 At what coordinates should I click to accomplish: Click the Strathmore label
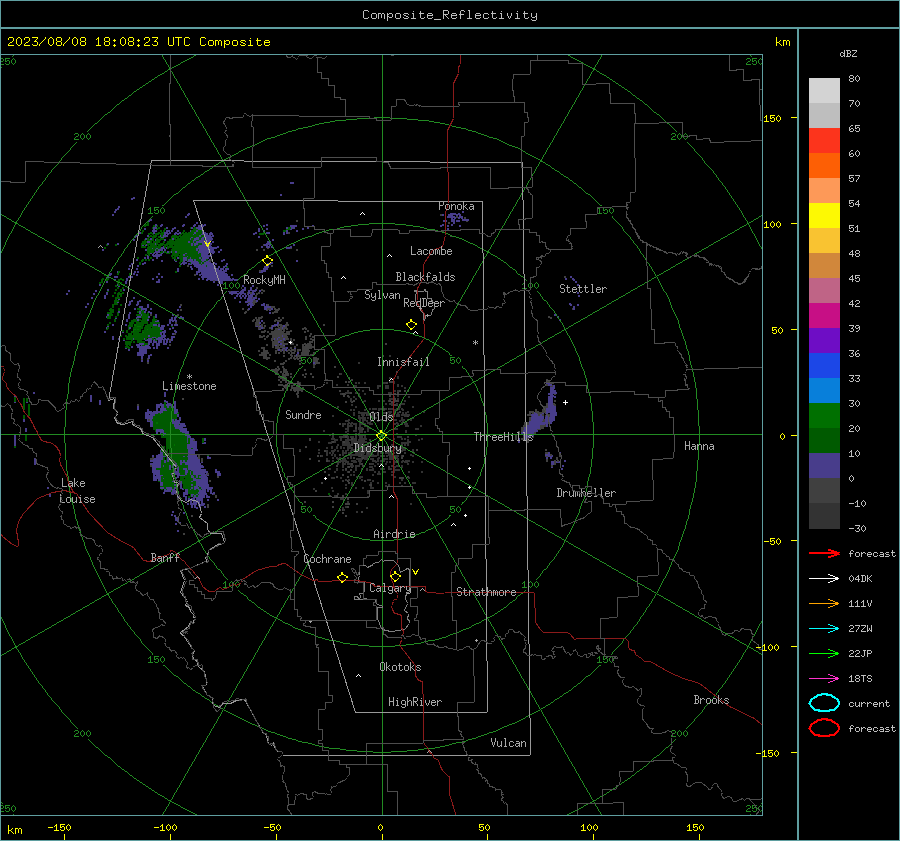pyautogui.click(x=486, y=592)
